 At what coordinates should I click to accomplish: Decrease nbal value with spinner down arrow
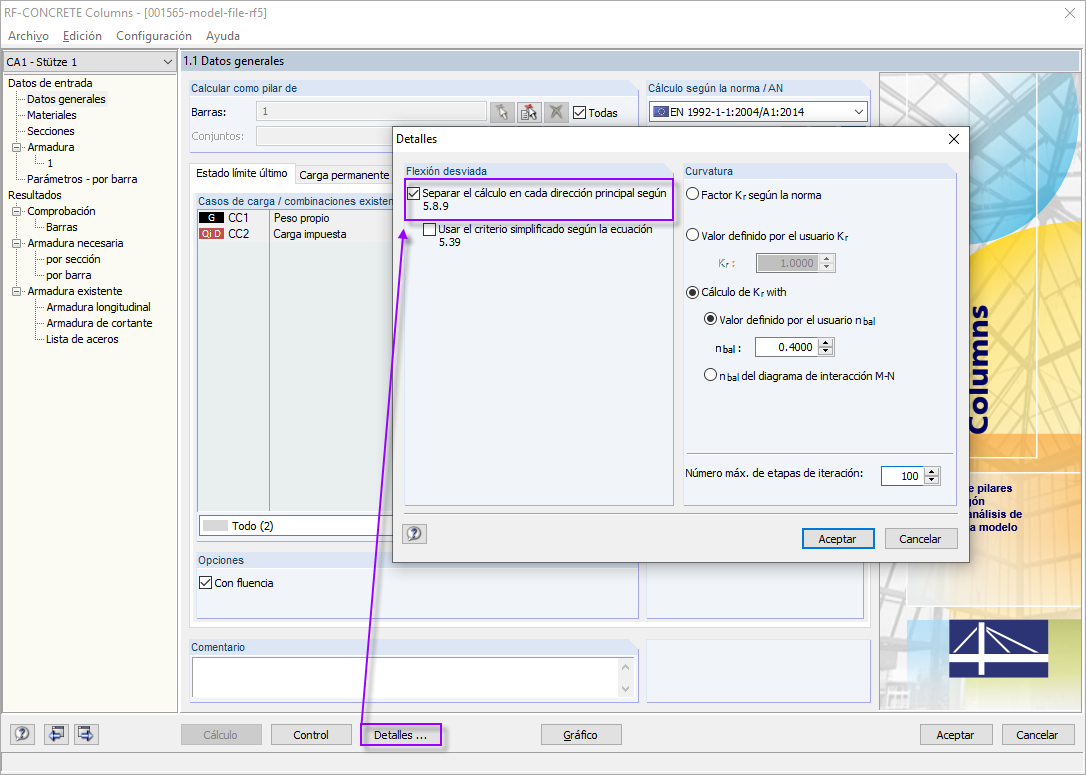click(826, 351)
